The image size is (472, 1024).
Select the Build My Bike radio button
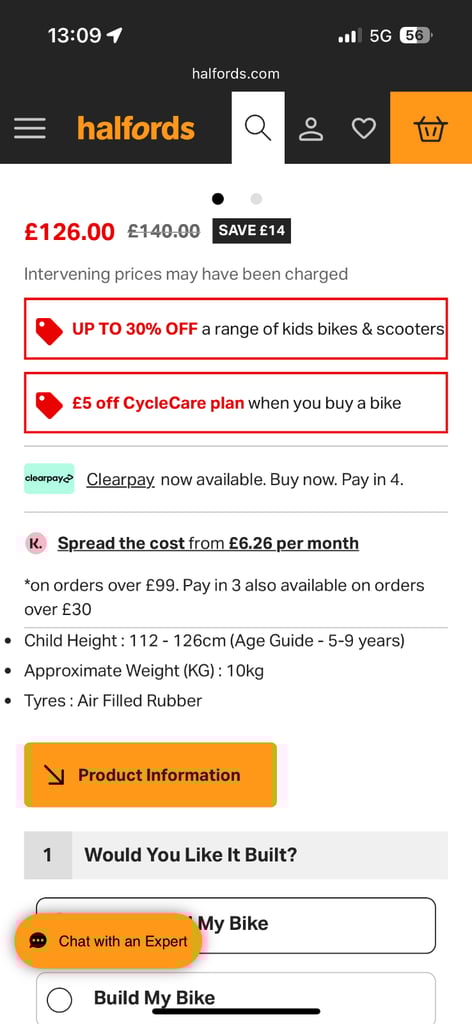[59, 1000]
